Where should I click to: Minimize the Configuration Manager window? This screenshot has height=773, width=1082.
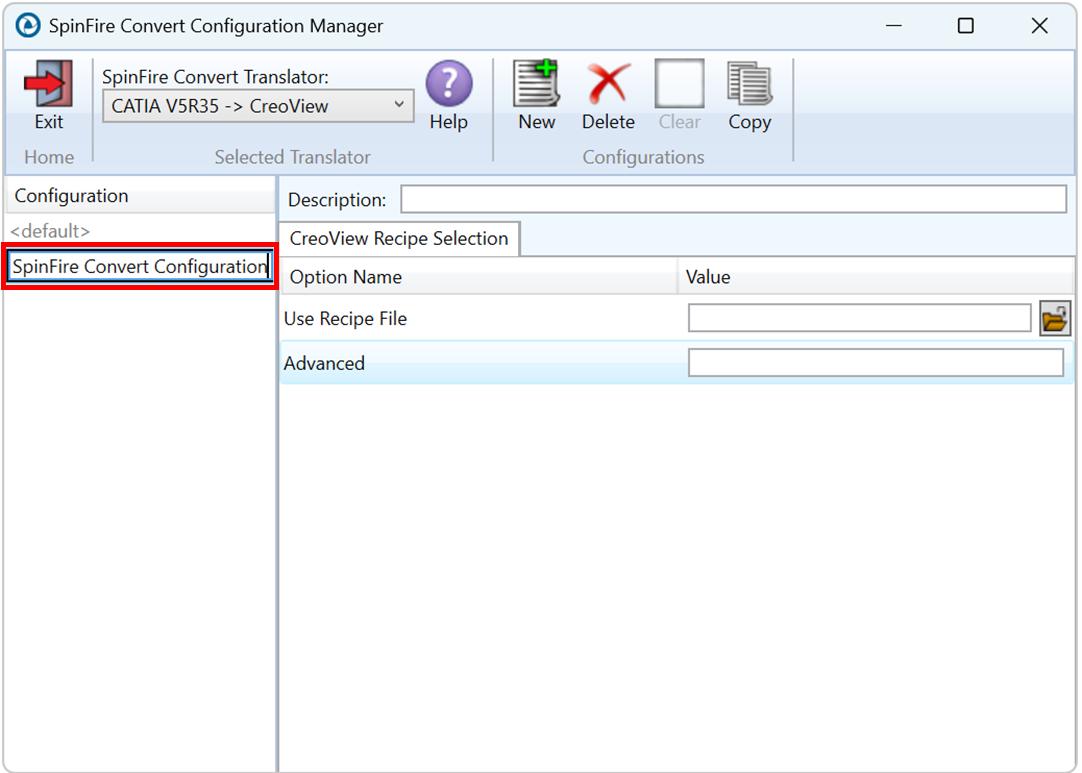(894, 26)
